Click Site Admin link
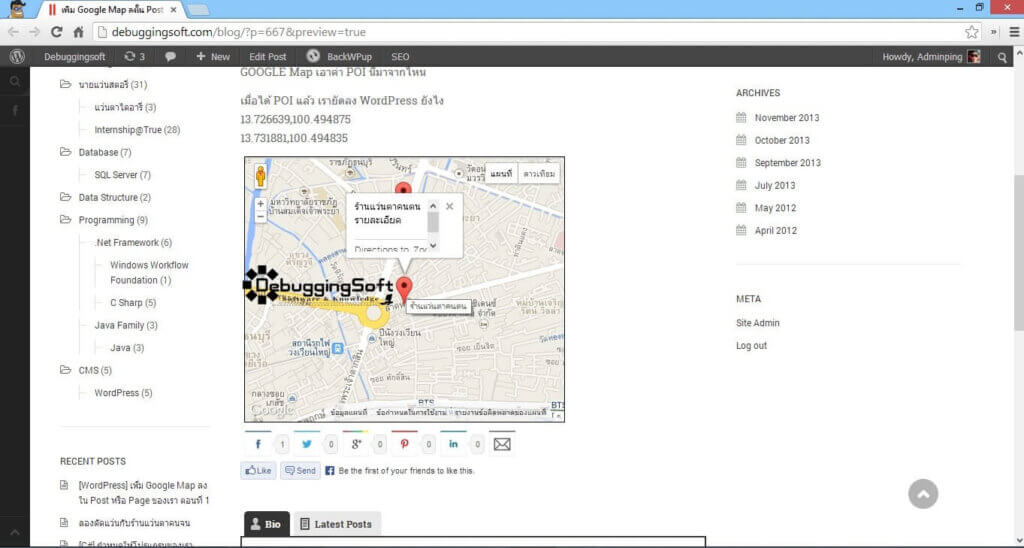 coord(758,323)
